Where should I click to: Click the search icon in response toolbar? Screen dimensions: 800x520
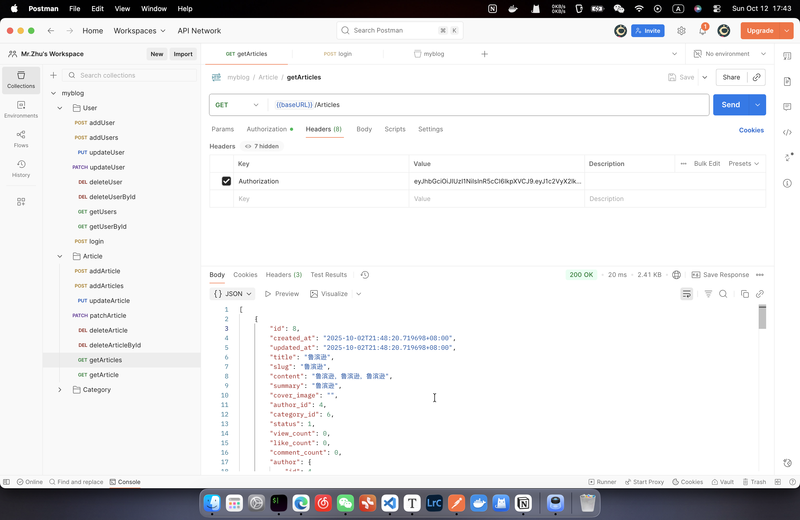tap(723, 294)
